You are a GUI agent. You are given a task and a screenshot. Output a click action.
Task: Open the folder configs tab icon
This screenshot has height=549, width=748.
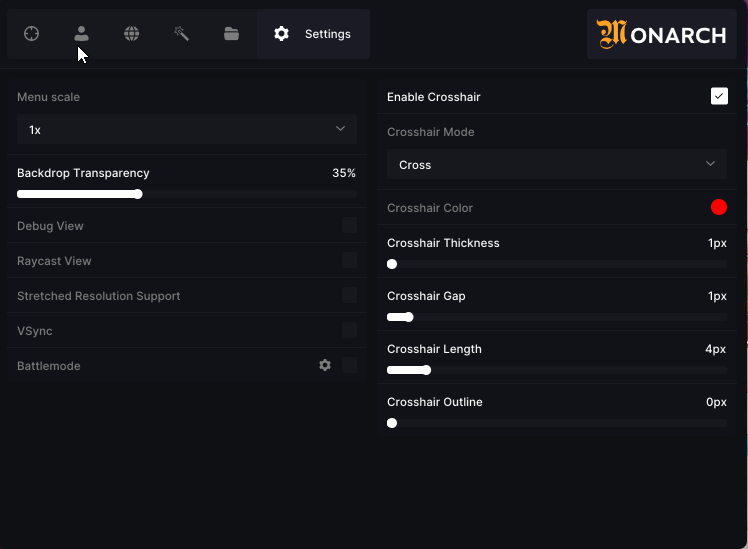tap(231, 34)
